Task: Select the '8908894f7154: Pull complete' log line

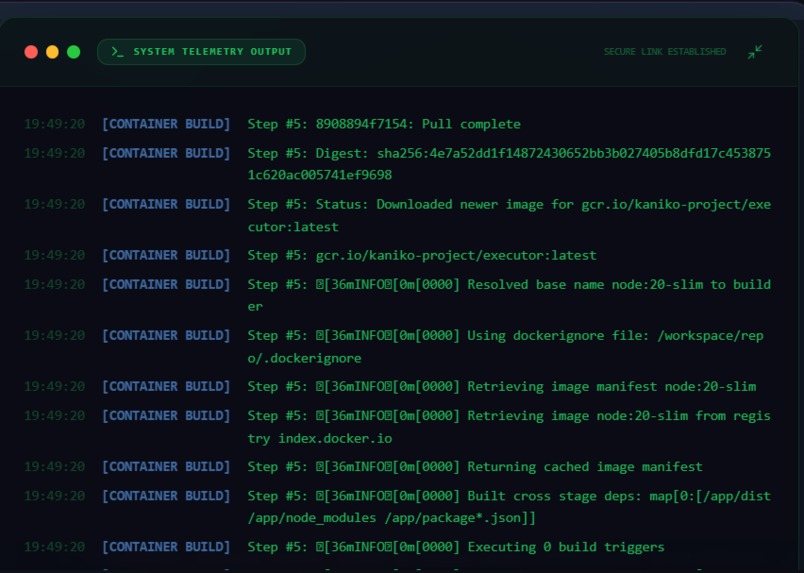Action: [x=398, y=124]
